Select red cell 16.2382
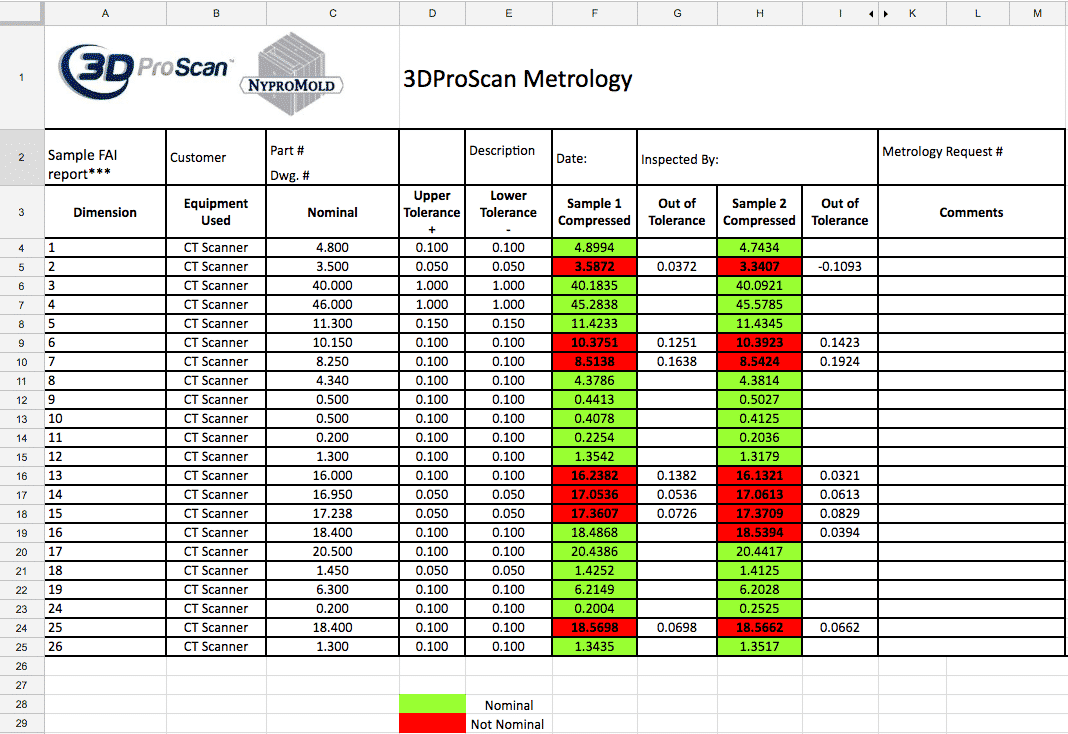 (595, 476)
